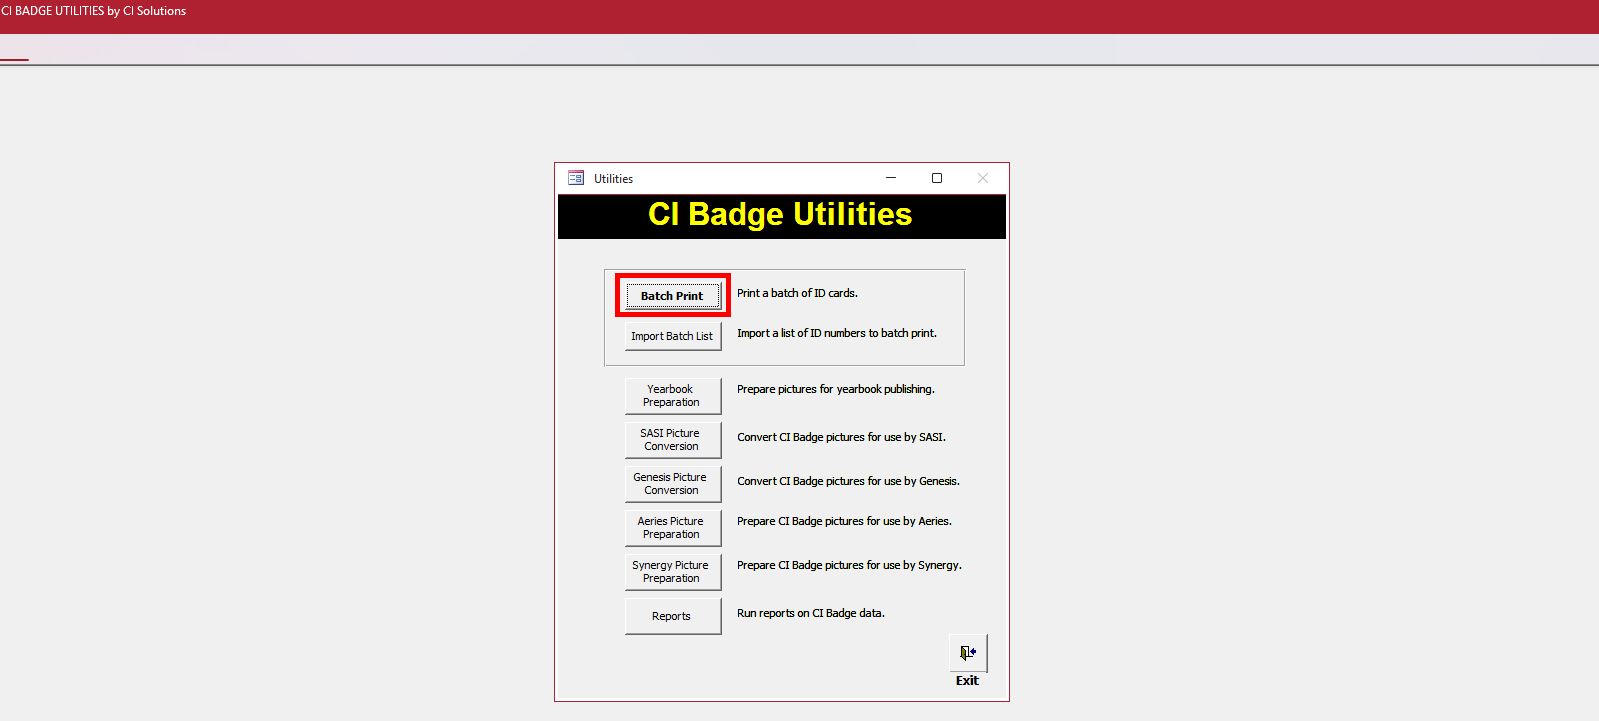Maximize the Utilities window
The image size is (1599, 721).
[x=937, y=178]
